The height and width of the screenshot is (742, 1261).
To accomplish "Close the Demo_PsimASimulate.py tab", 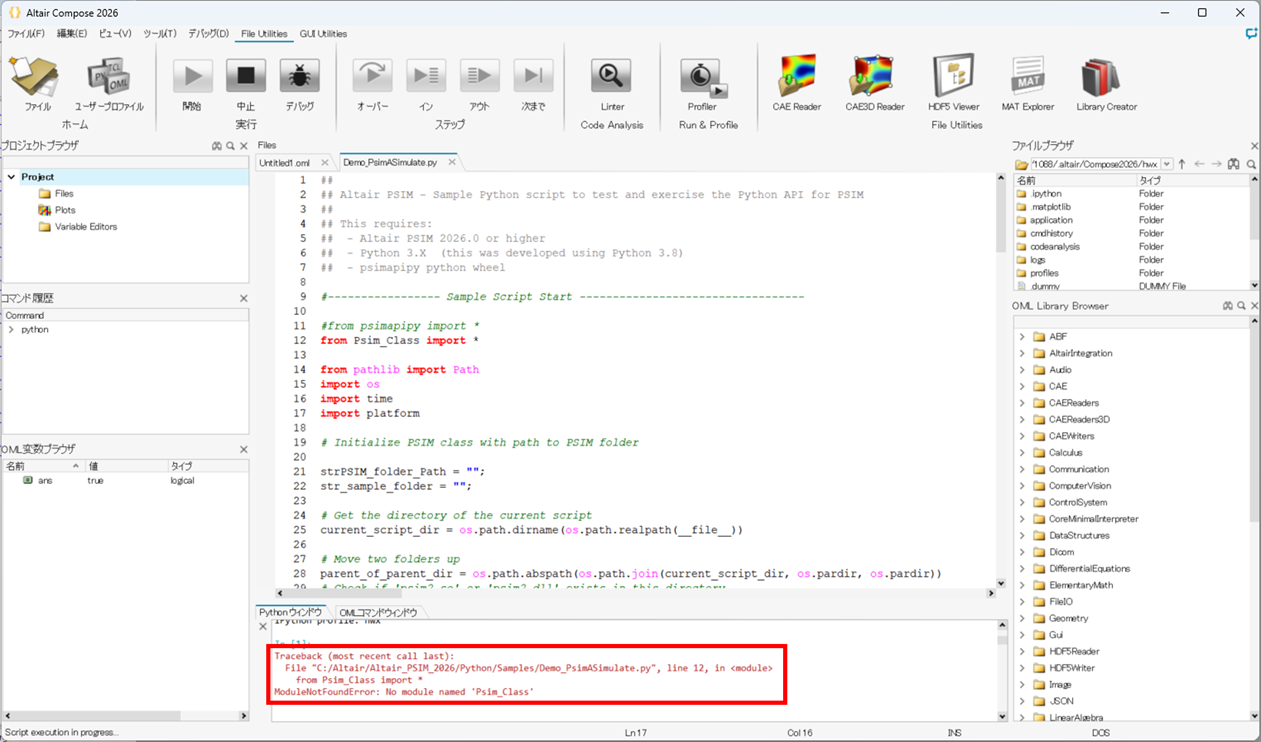I will coord(452,162).
